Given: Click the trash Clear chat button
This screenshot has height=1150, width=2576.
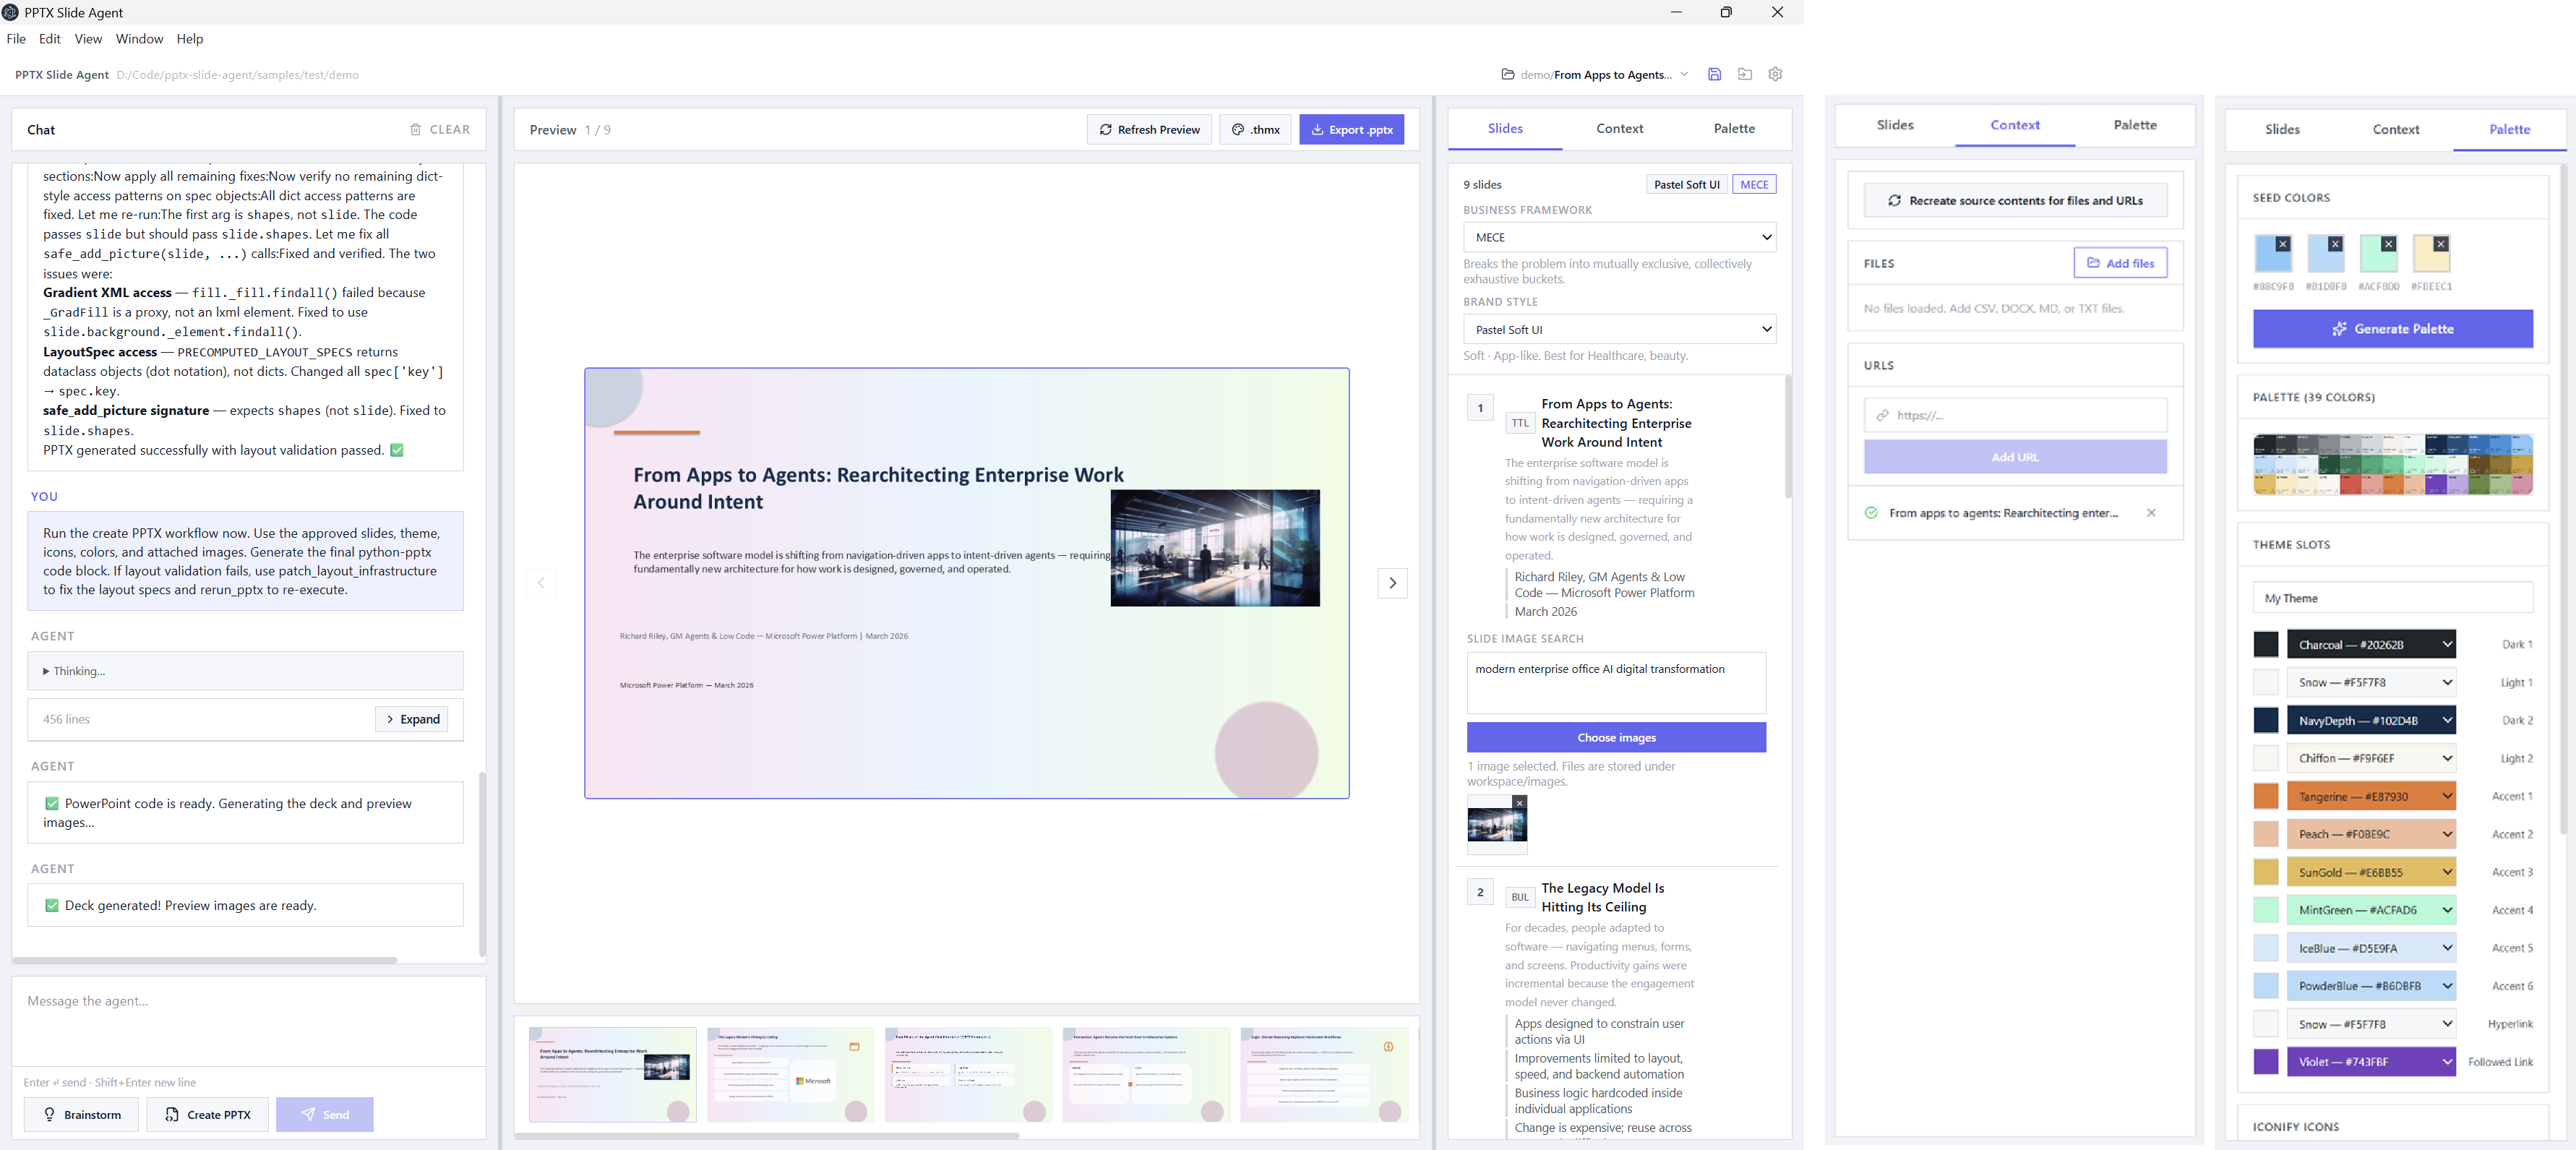Looking at the screenshot, I should (x=439, y=129).
